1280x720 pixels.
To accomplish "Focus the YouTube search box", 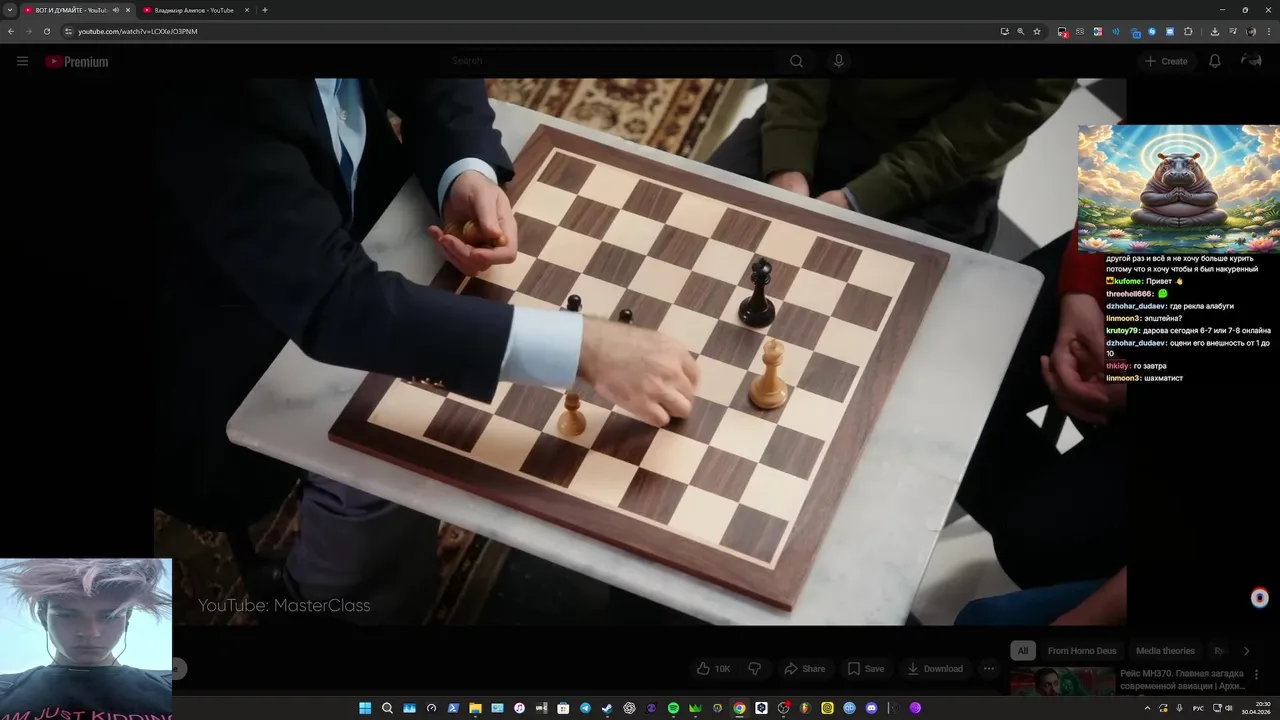I will click(x=610, y=61).
